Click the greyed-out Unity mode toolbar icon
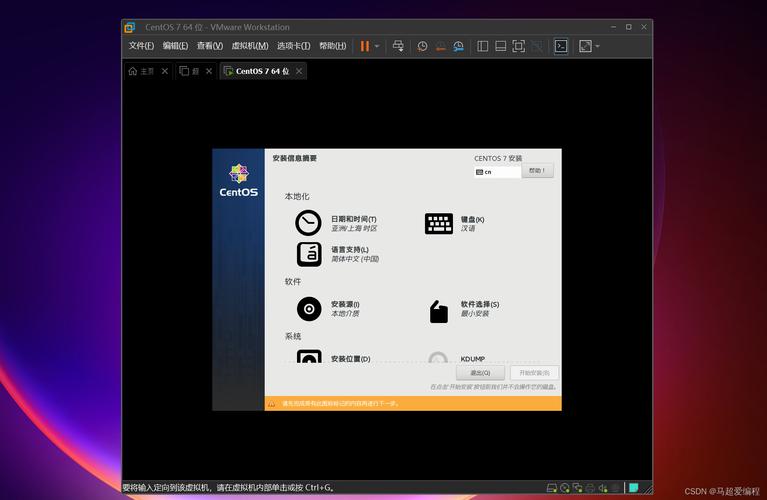The height and width of the screenshot is (500, 767). [x=537, y=46]
